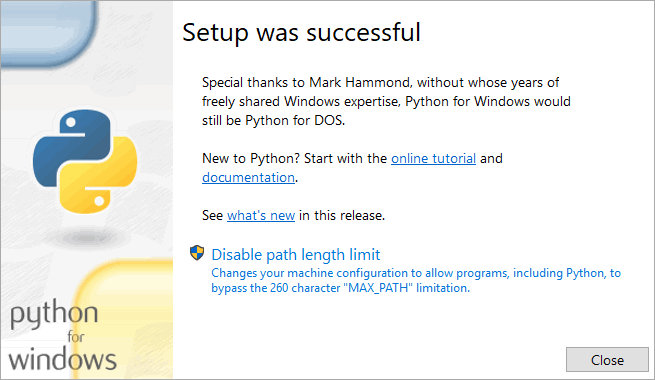
Task: Click the Python logo in the sidebar
Action: click(x=85, y=162)
